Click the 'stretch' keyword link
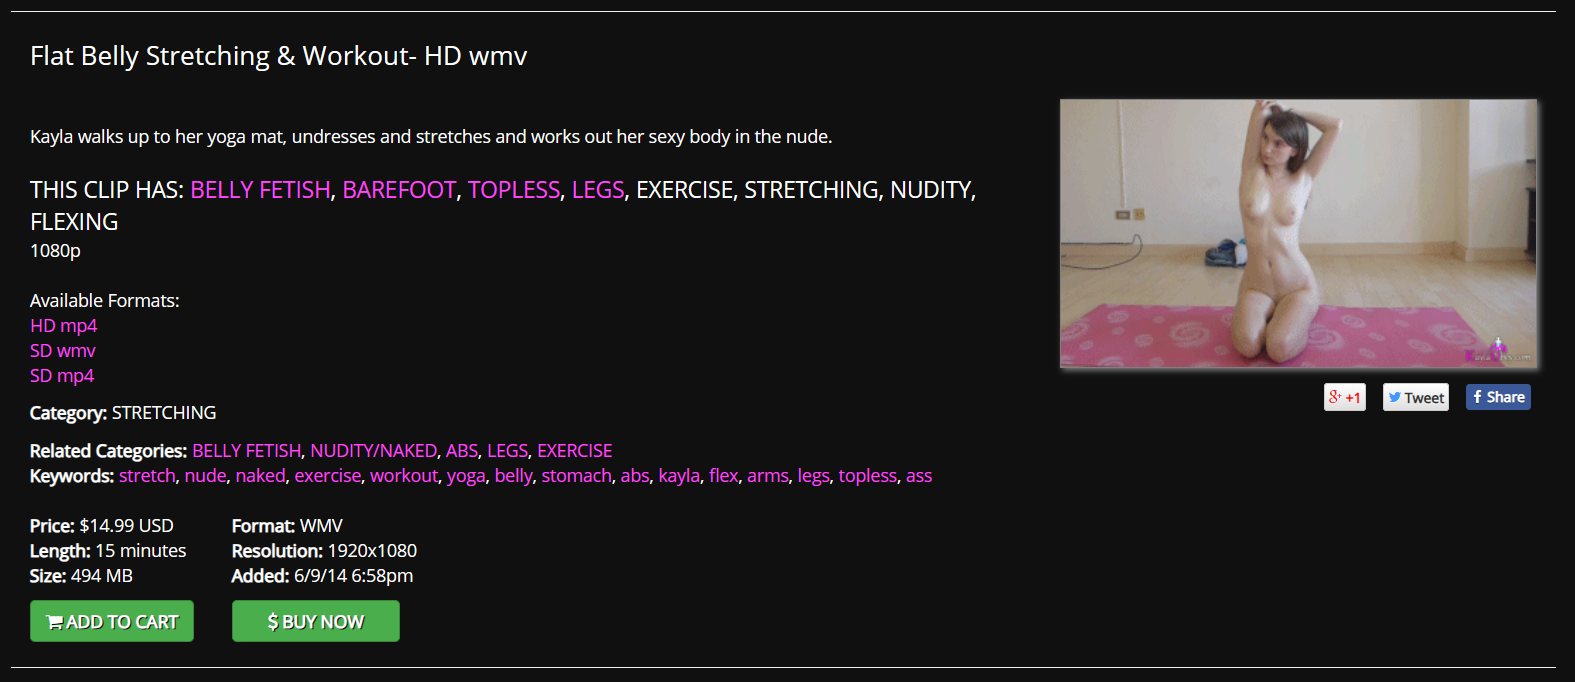This screenshot has width=1575, height=682. click(x=147, y=476)
